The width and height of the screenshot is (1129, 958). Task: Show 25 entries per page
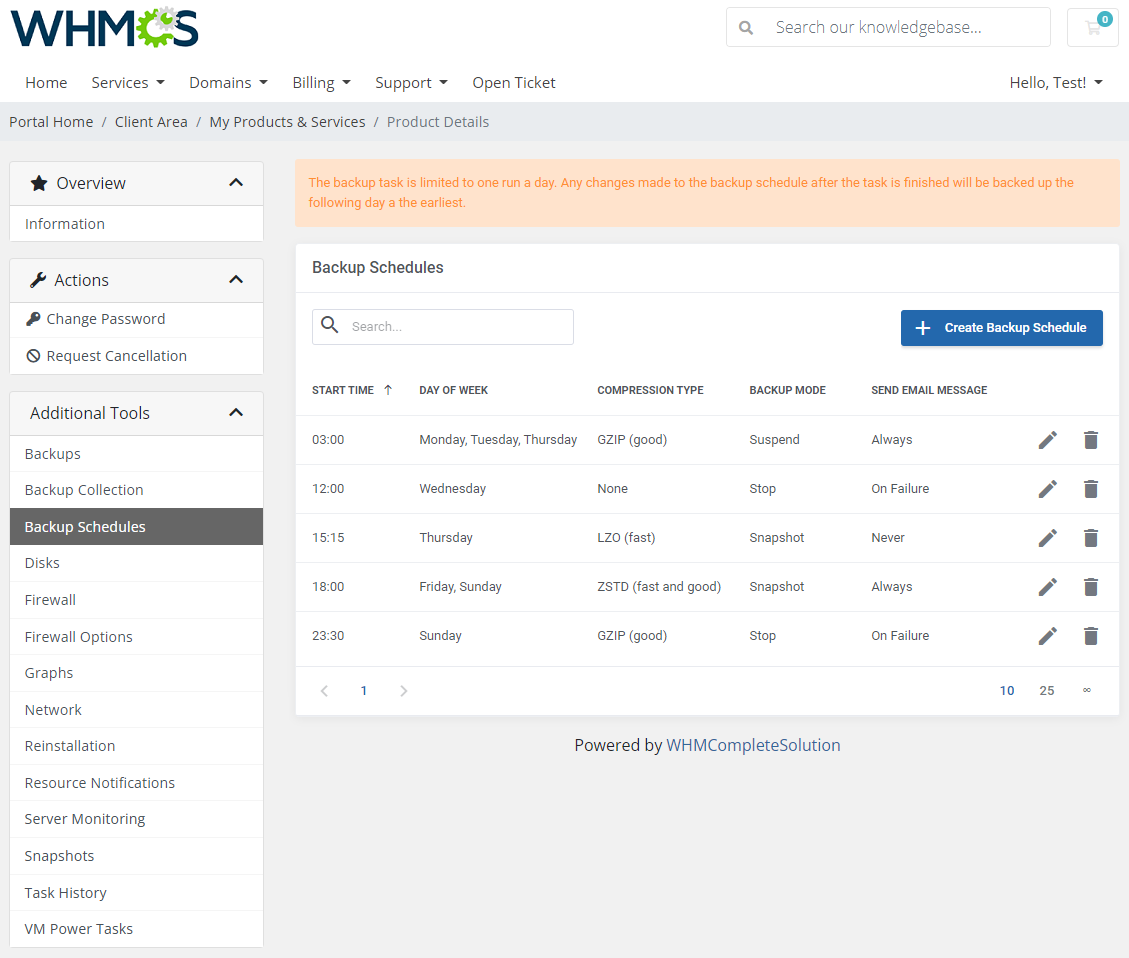tap(1046, 691)
